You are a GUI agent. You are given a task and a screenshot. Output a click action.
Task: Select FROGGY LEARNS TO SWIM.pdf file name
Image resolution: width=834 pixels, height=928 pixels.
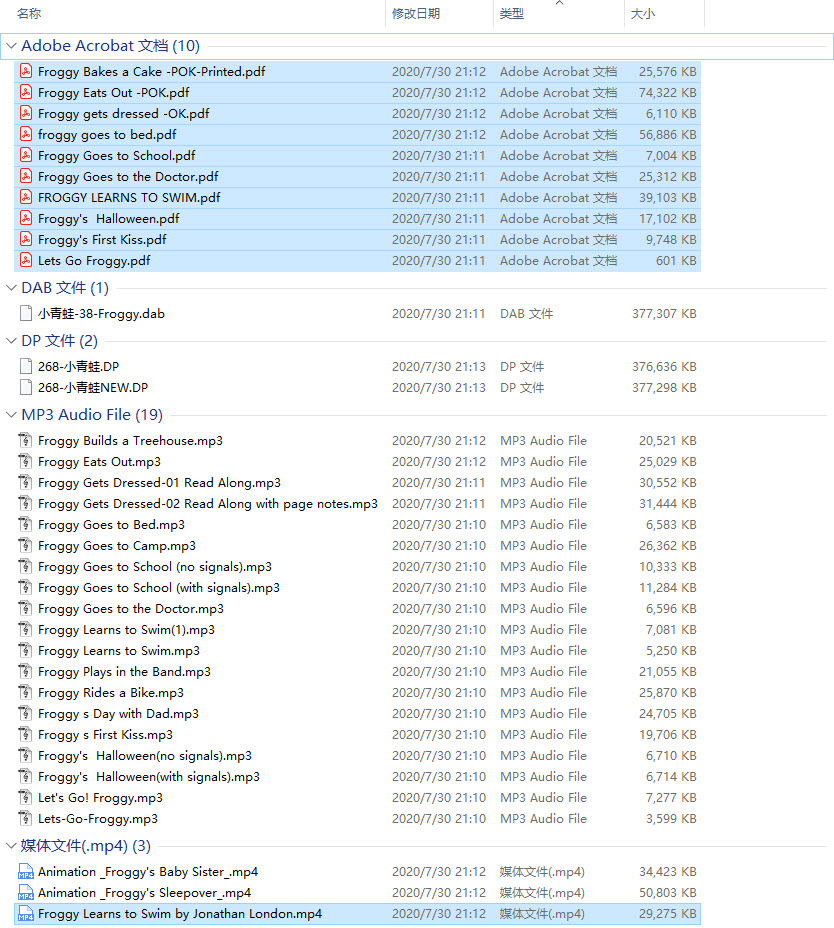click(129, 198)
